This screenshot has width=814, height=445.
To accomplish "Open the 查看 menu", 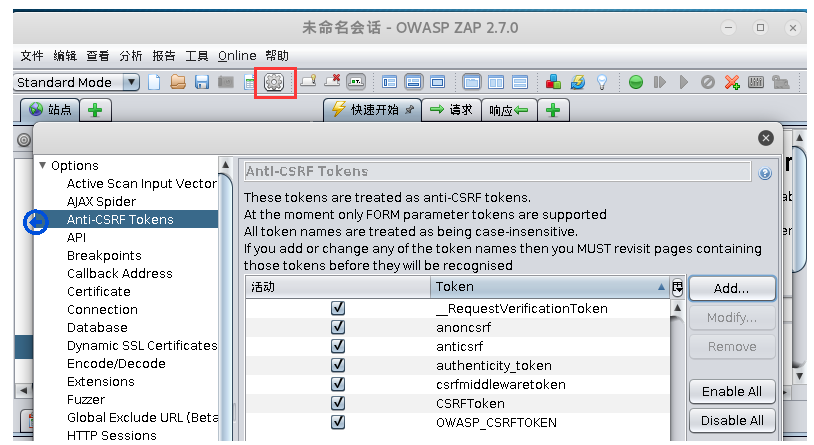I will (98, 56).
